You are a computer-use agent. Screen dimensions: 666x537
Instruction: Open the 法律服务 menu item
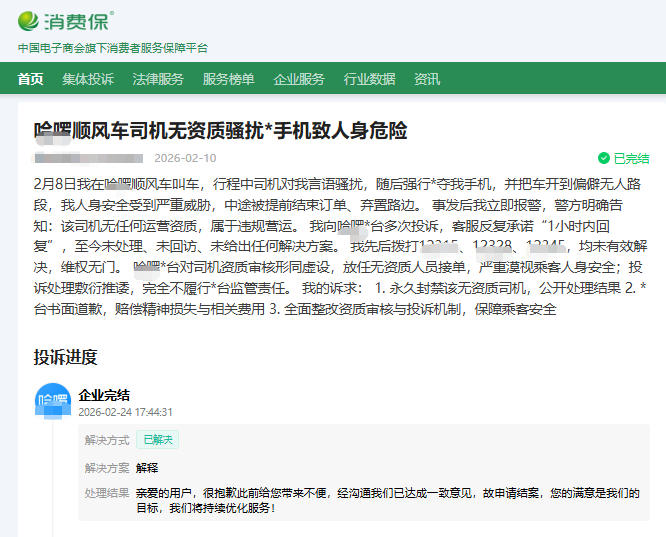[158, 79]
